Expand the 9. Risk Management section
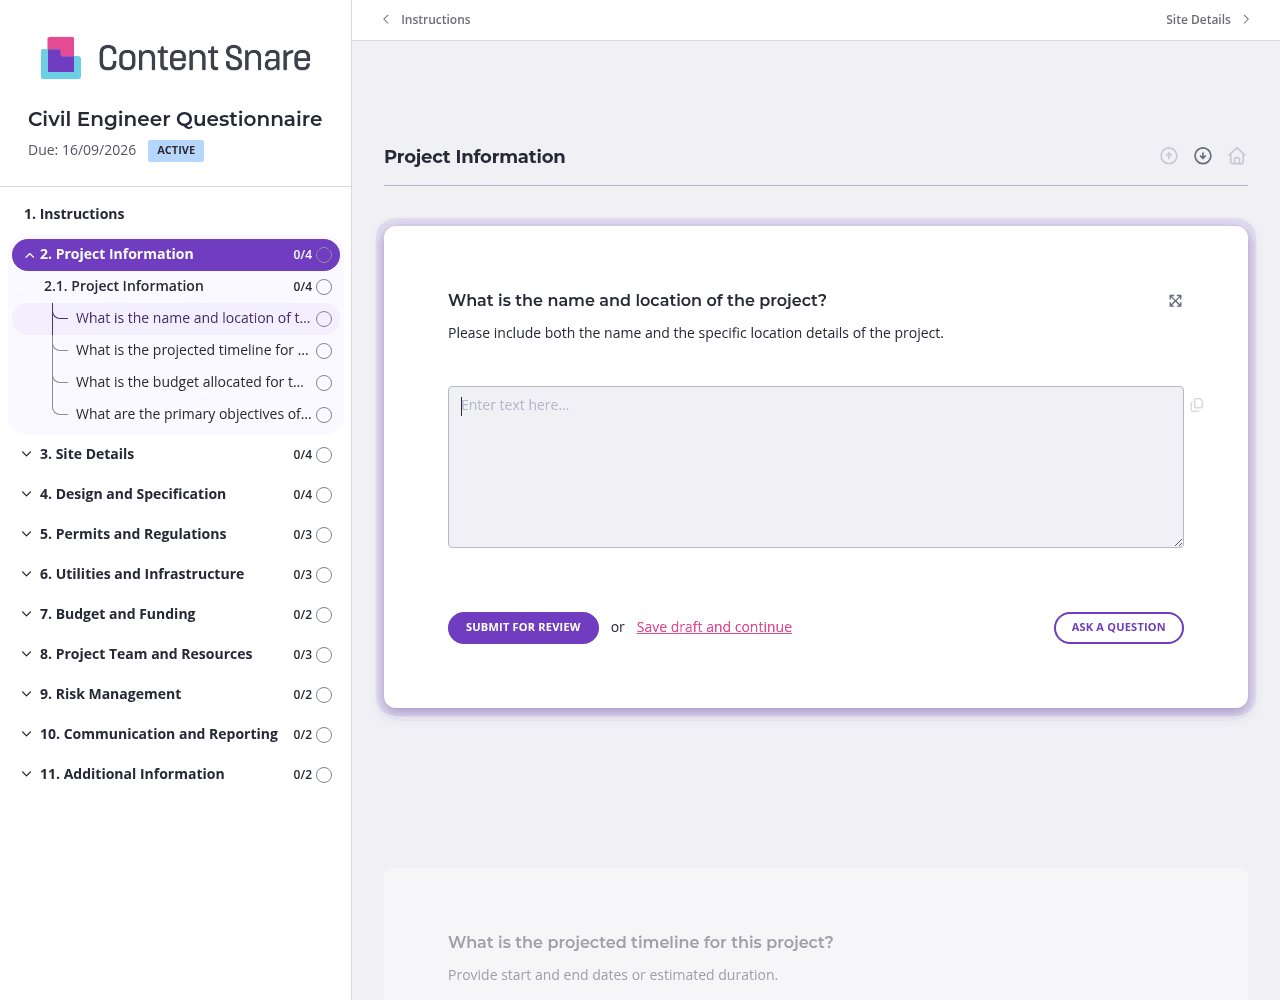 point(27,694)
